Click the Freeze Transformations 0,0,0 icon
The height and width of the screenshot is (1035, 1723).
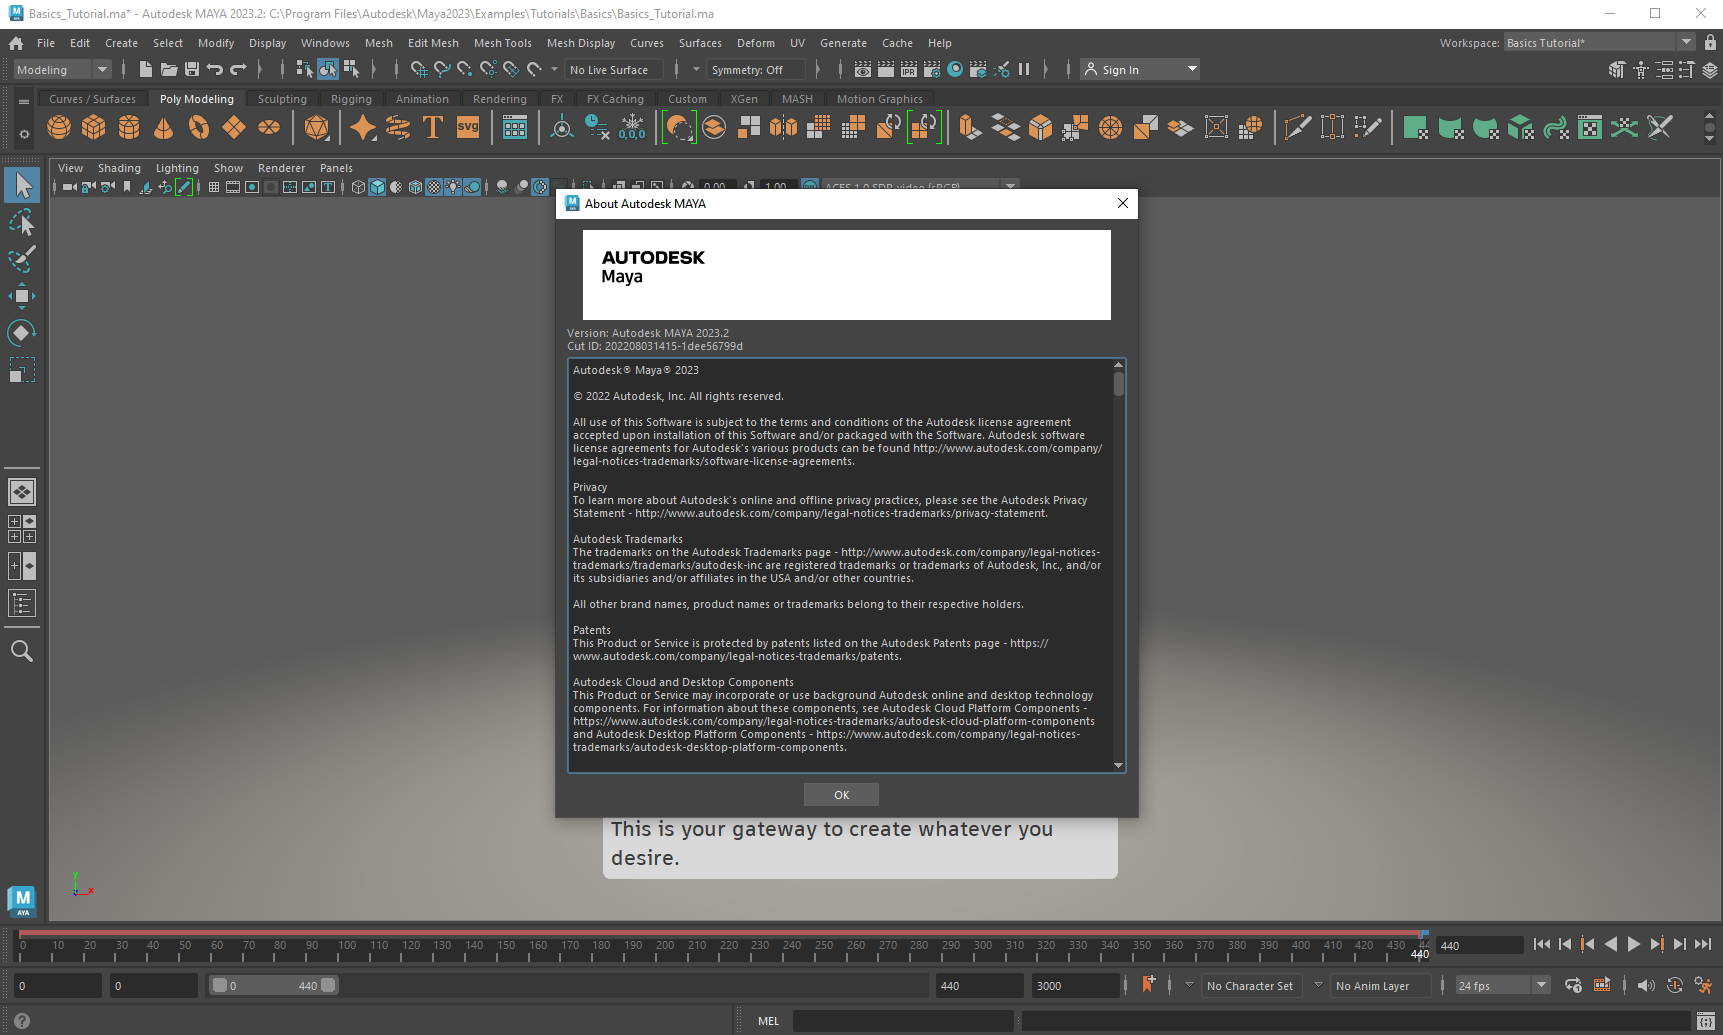632,127
